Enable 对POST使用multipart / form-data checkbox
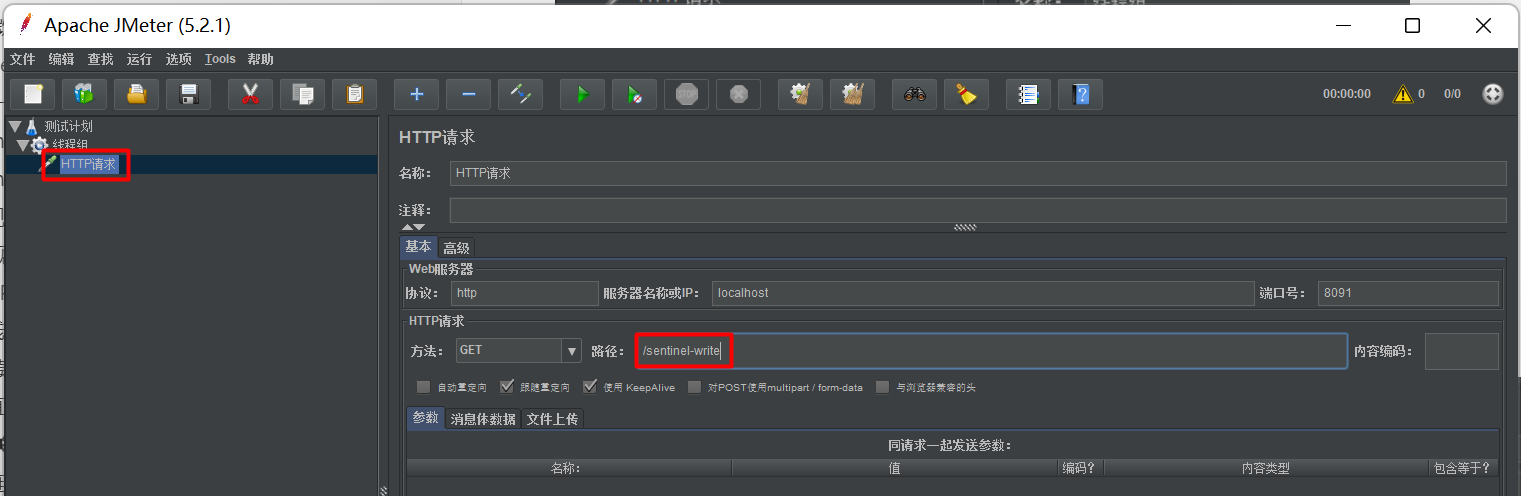1521x496 pixels. 694,387
